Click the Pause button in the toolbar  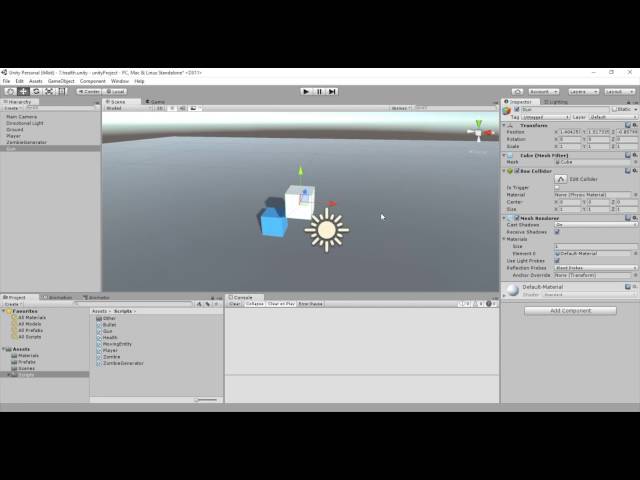(319, 91)
